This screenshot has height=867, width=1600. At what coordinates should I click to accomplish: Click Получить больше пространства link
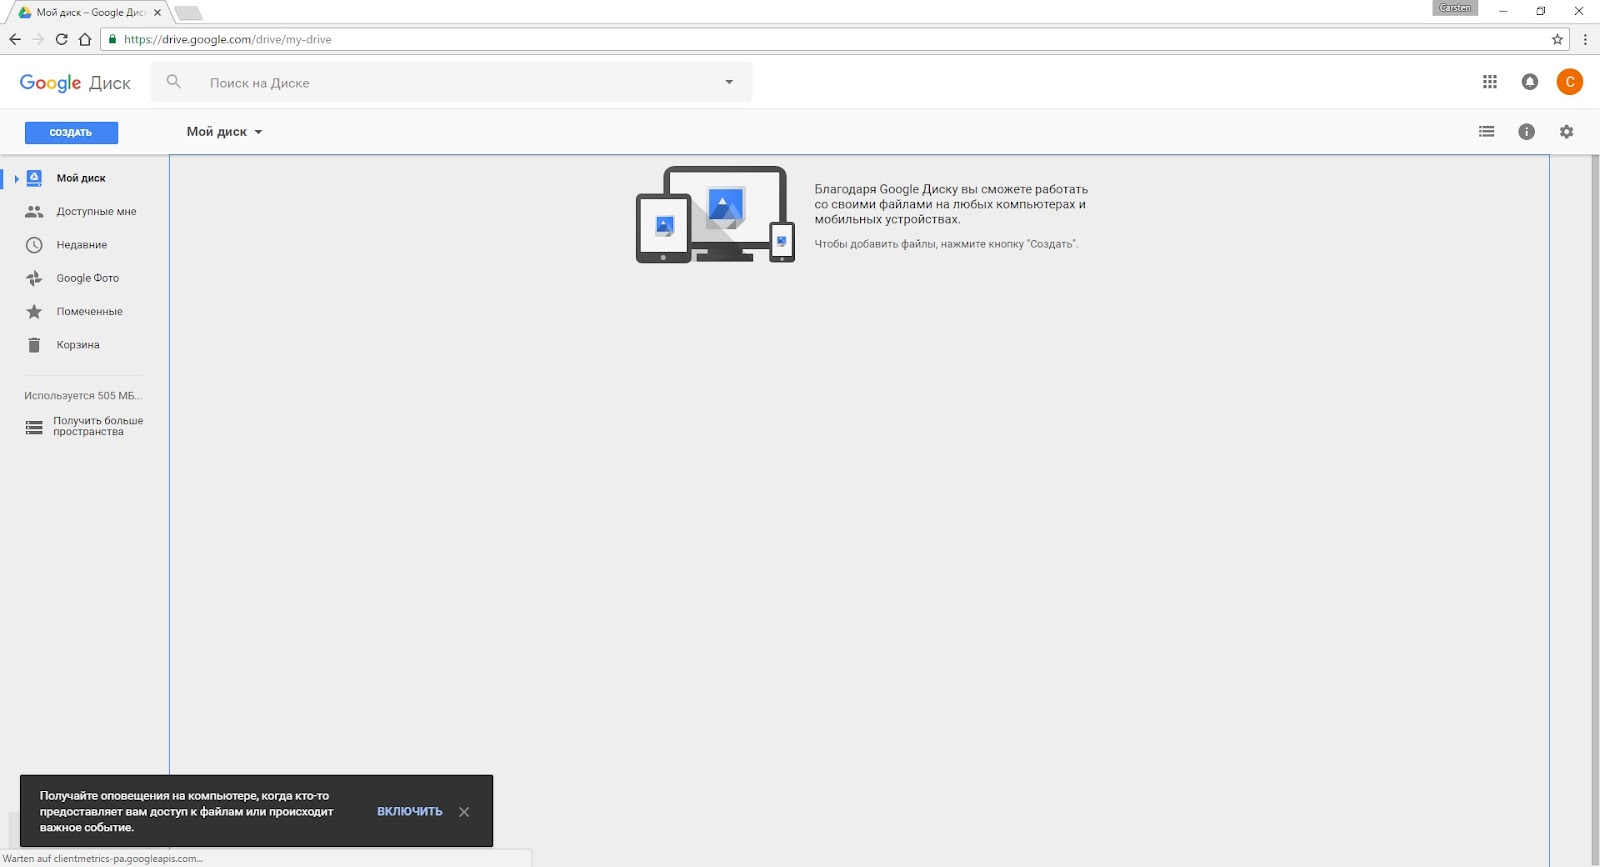point(98,427)
